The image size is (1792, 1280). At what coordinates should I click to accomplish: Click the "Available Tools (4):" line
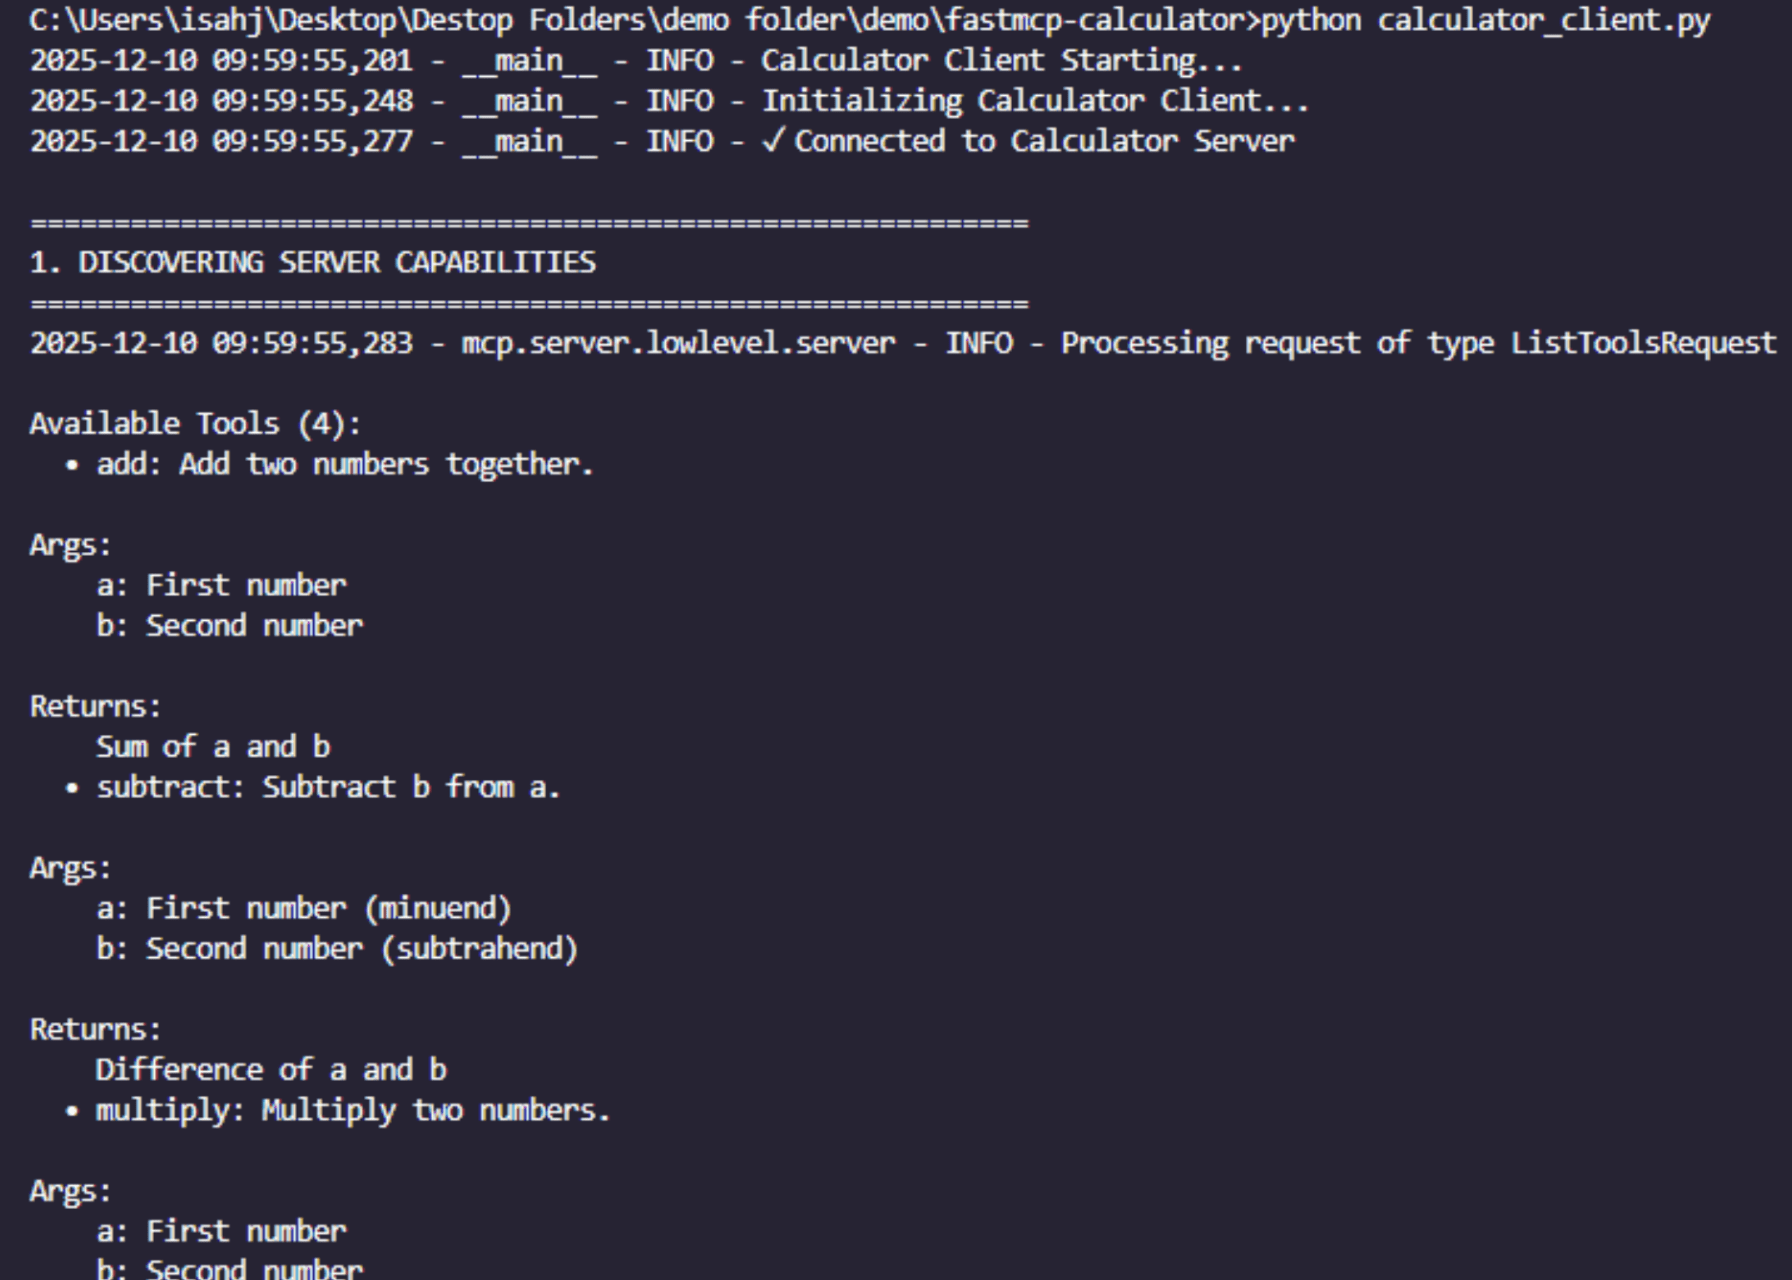195,424
